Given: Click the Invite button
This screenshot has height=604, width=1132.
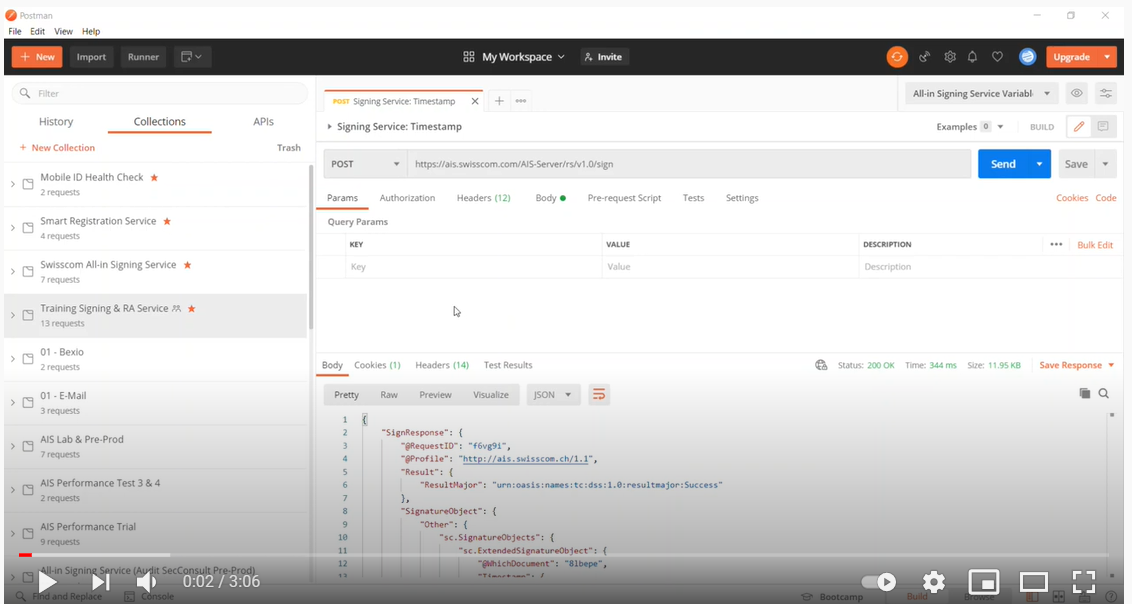Looking at the screenshot, I should click(604, 57).
